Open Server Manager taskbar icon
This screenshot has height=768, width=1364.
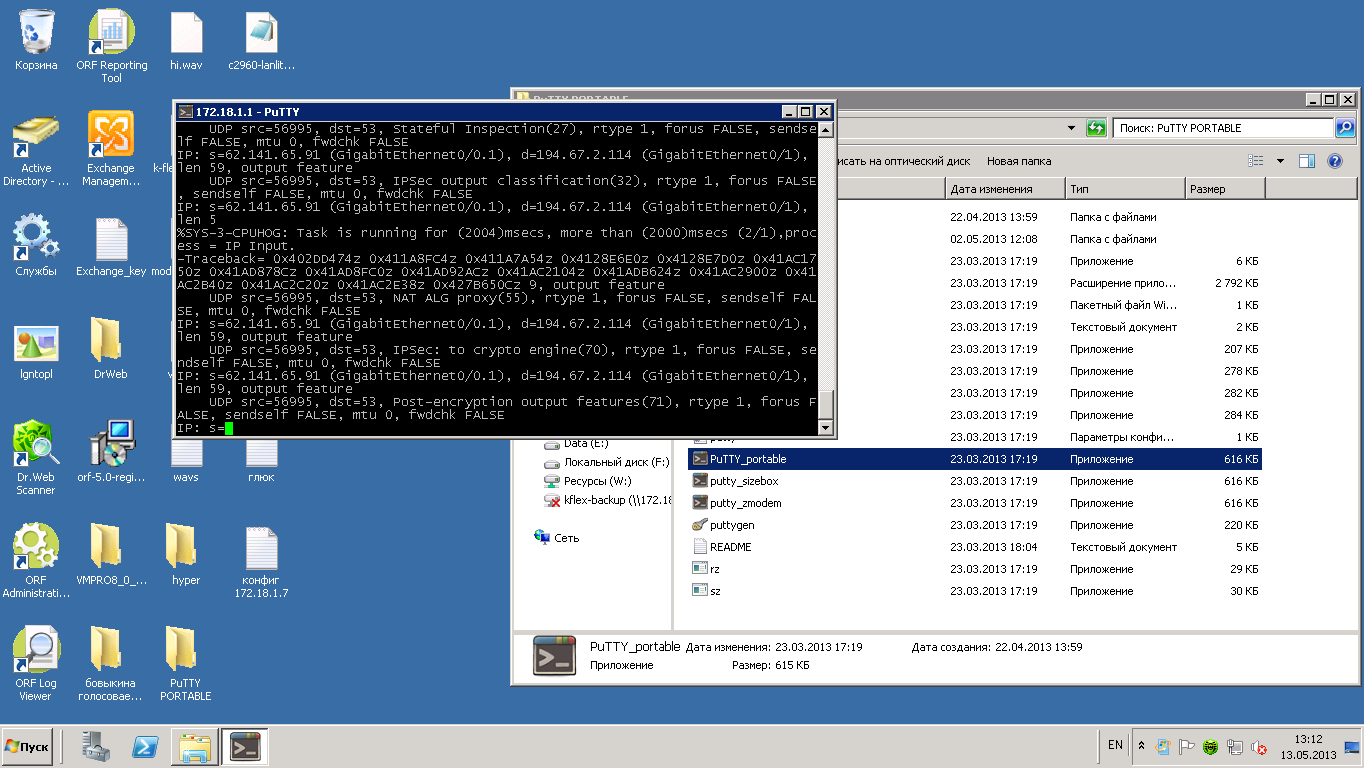point(98,747)
